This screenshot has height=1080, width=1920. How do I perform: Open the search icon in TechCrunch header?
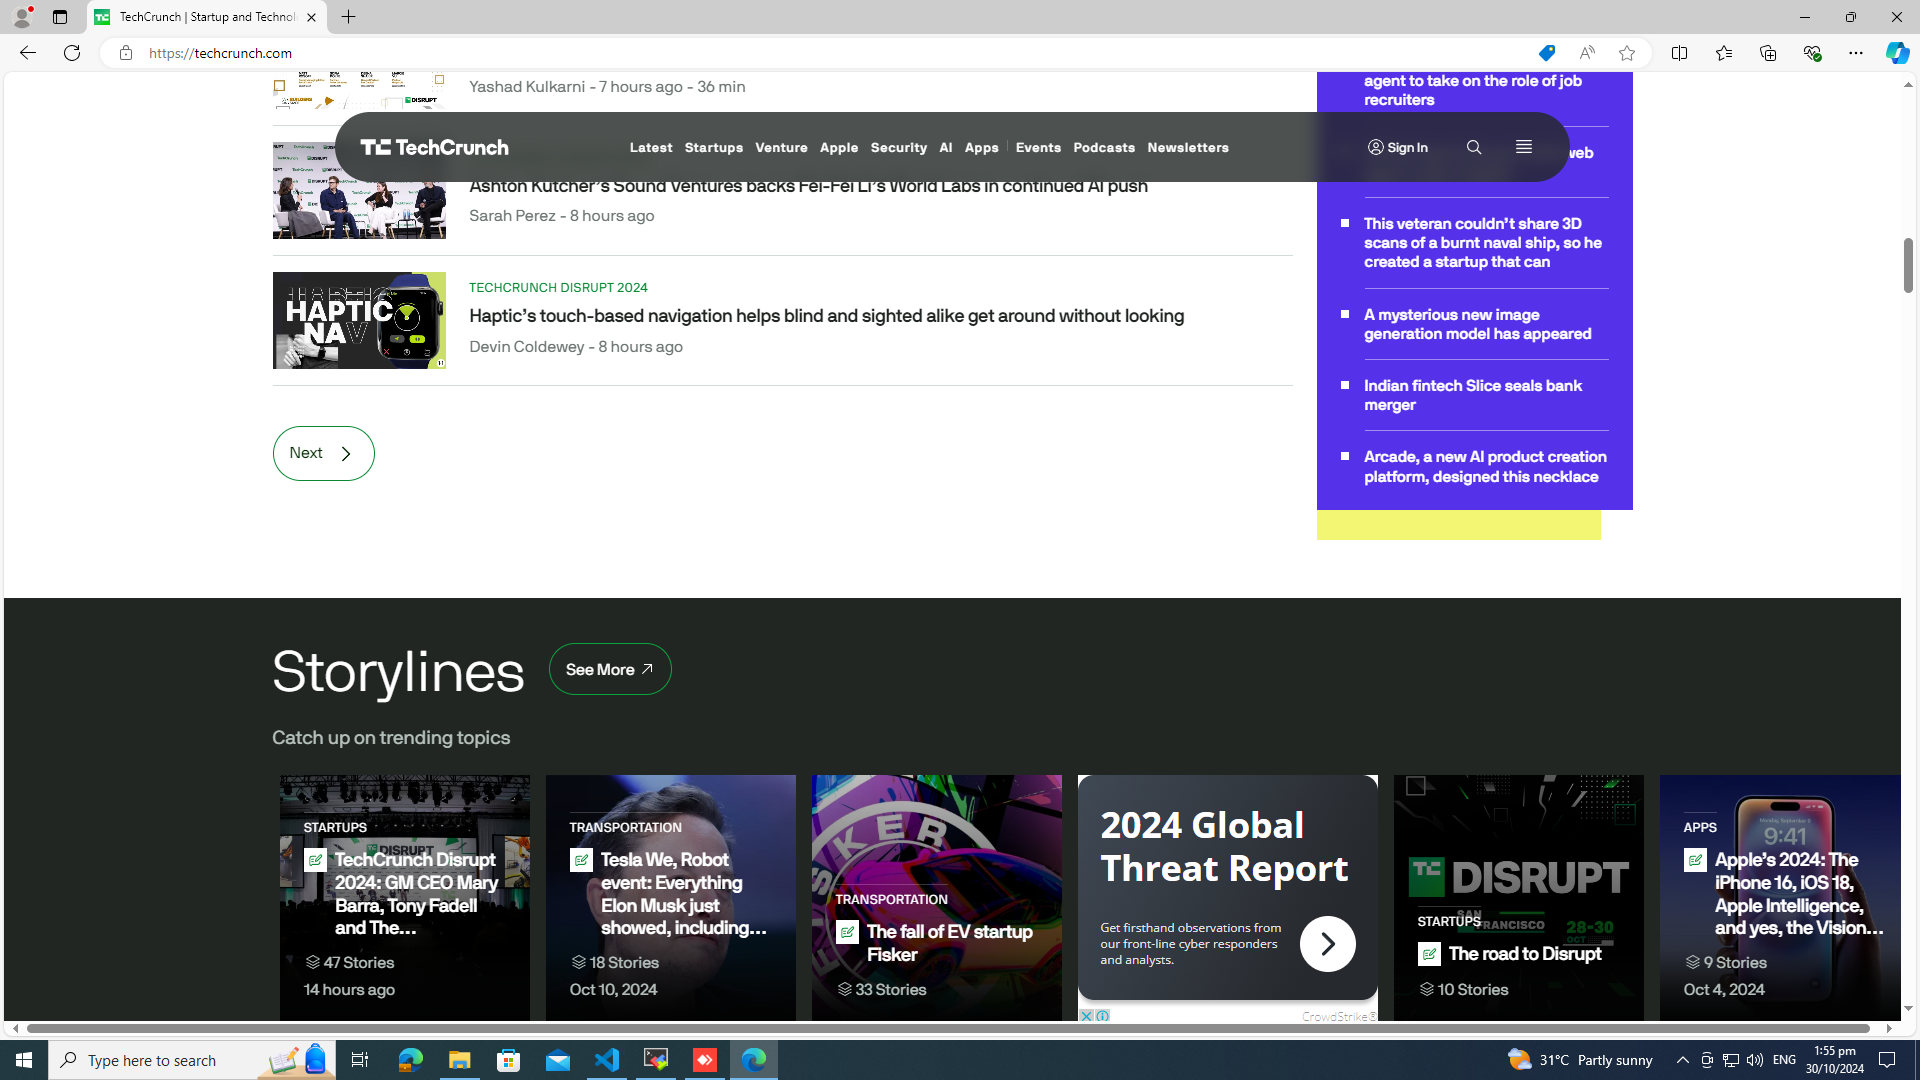click(x=1473, y=147)
